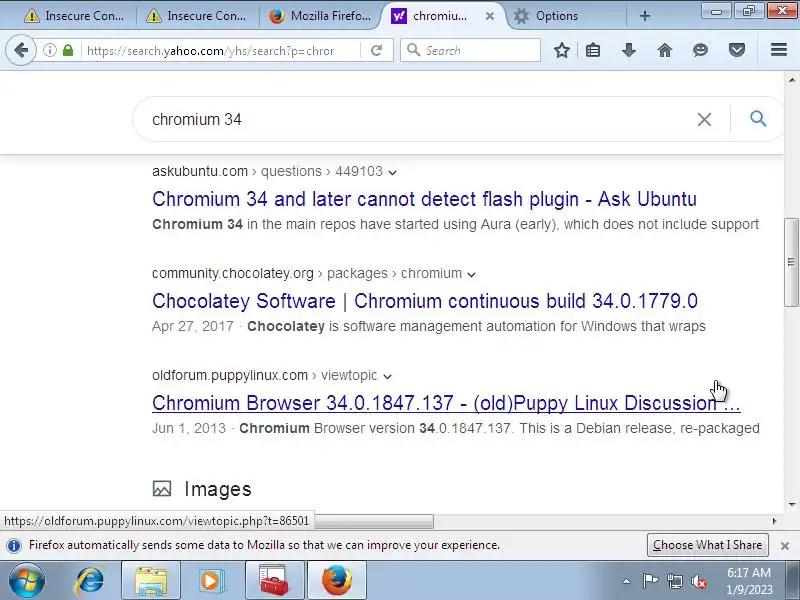Open a new tab with plus button
This screenshot has width=800, height=600.
click(x=644, y=16)
